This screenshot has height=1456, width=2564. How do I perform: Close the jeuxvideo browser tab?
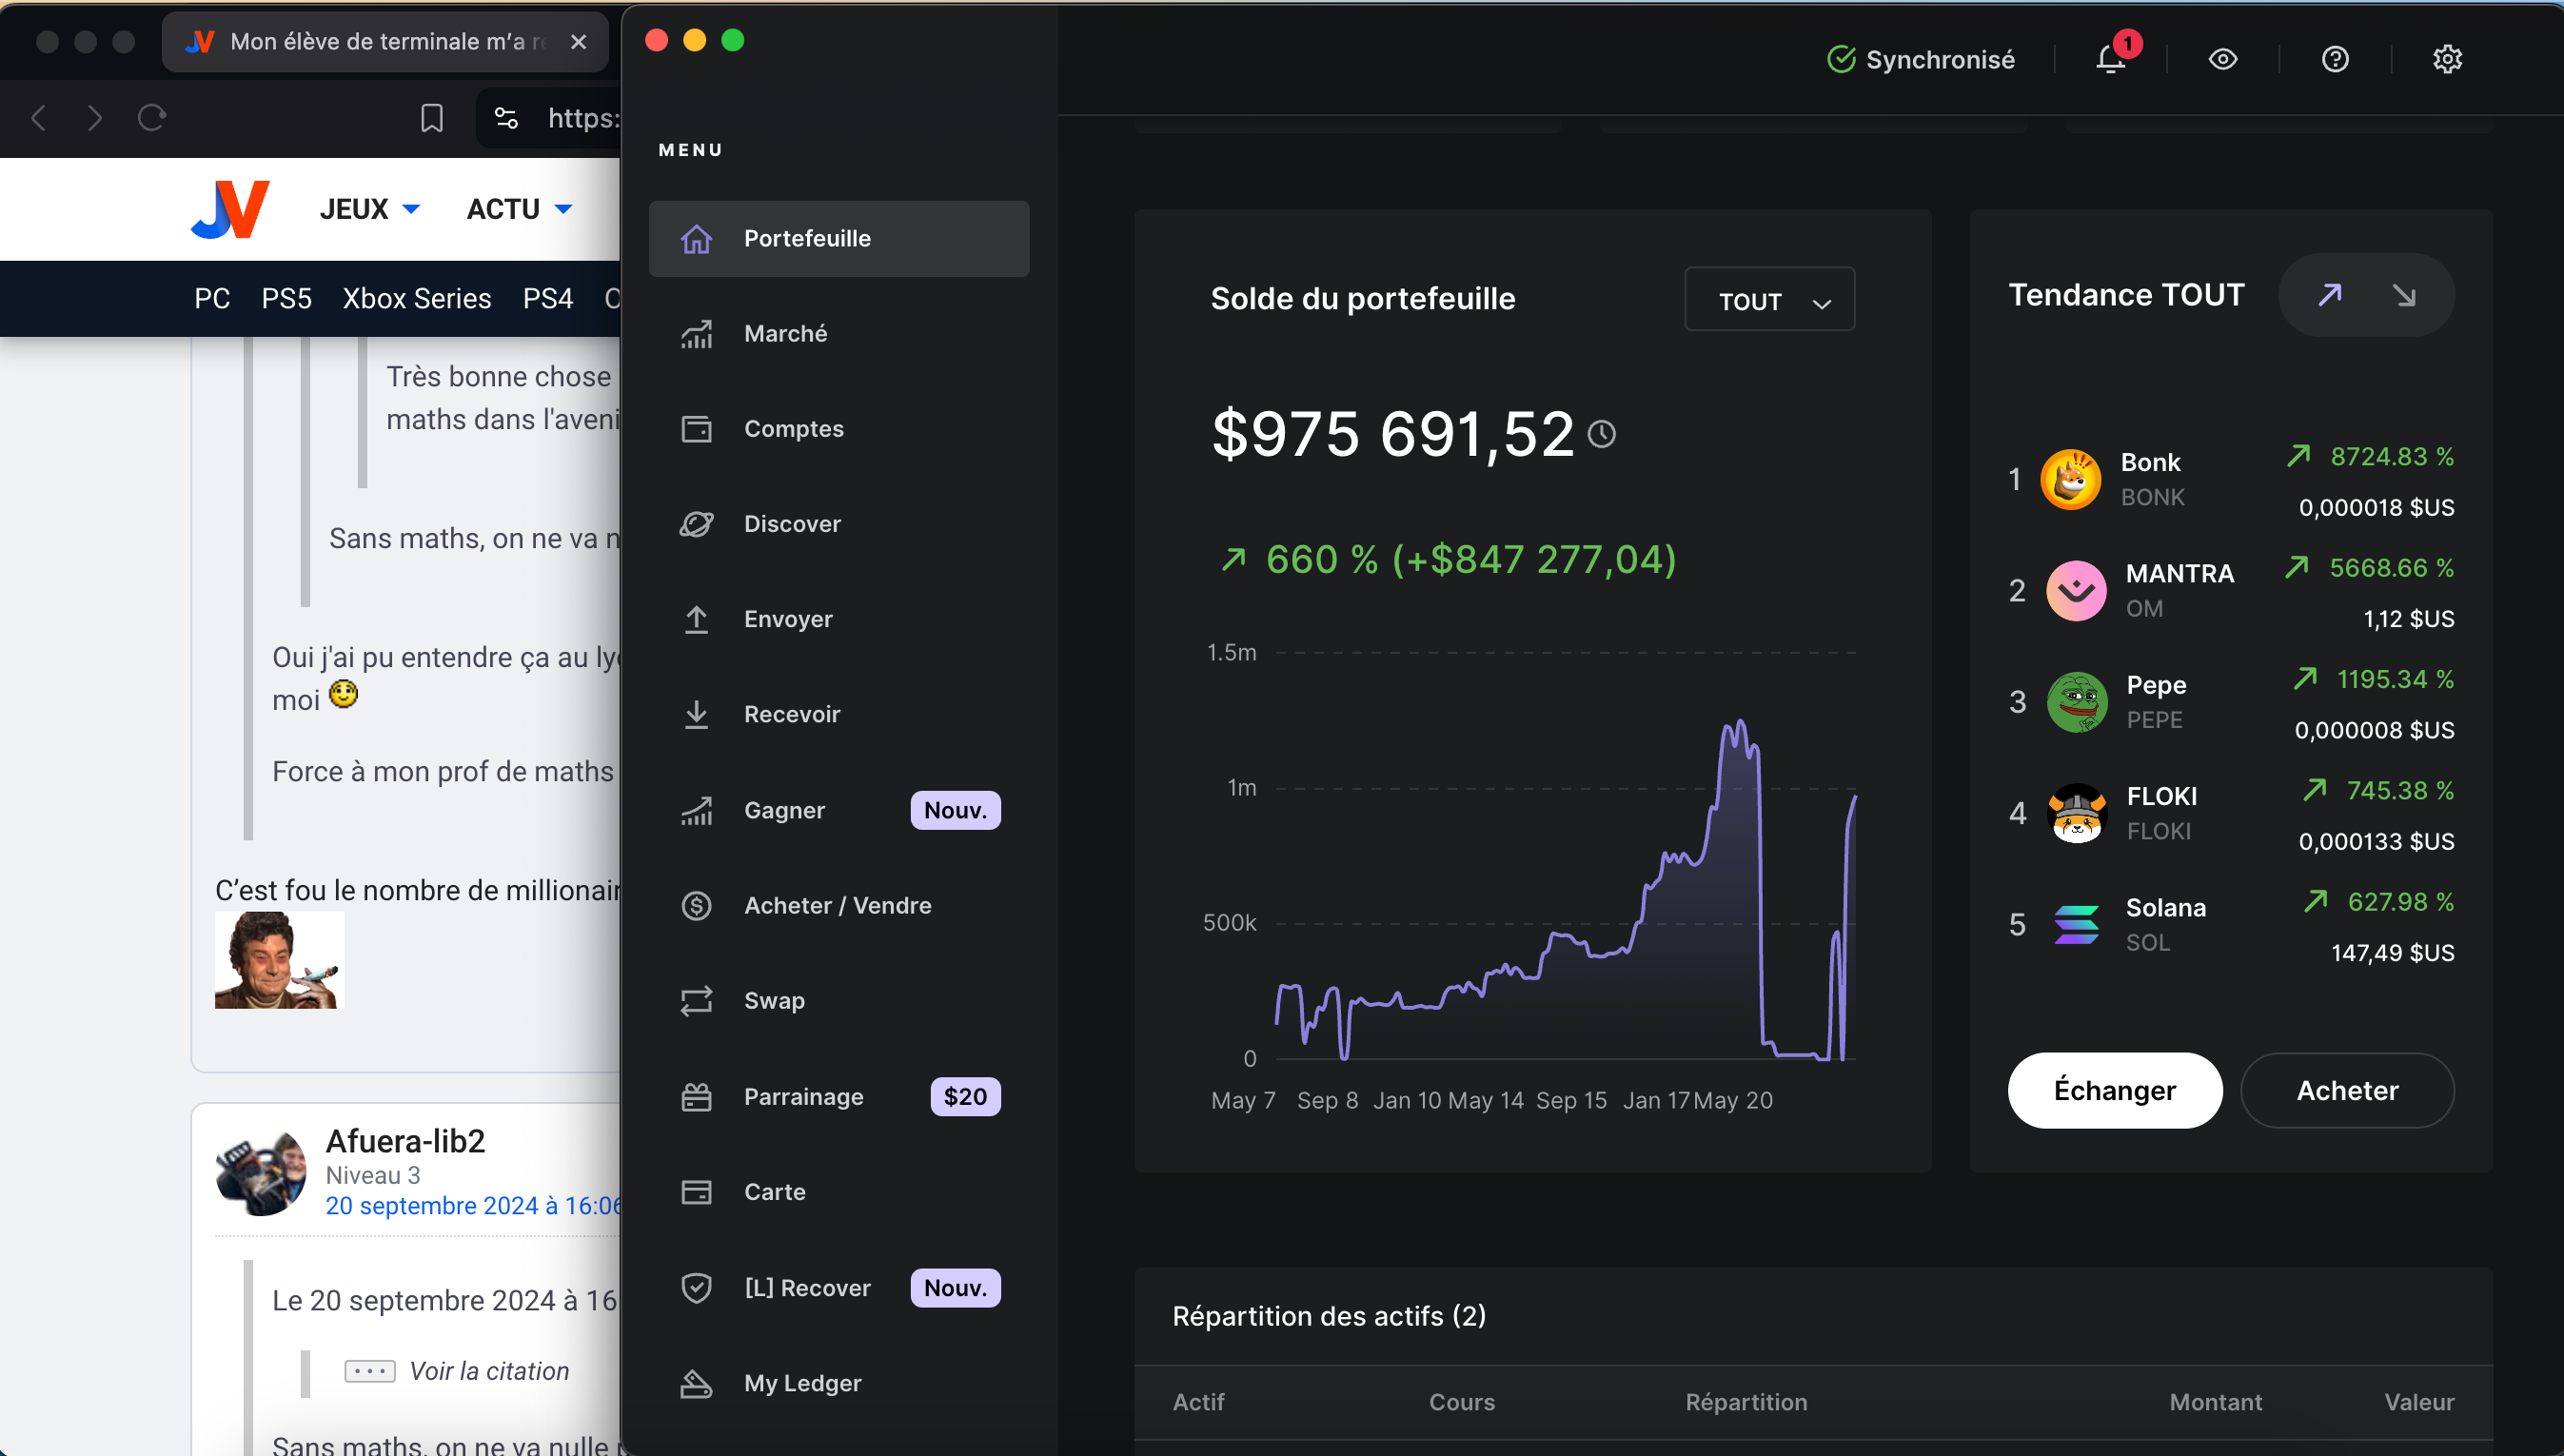tap(578, 42)
